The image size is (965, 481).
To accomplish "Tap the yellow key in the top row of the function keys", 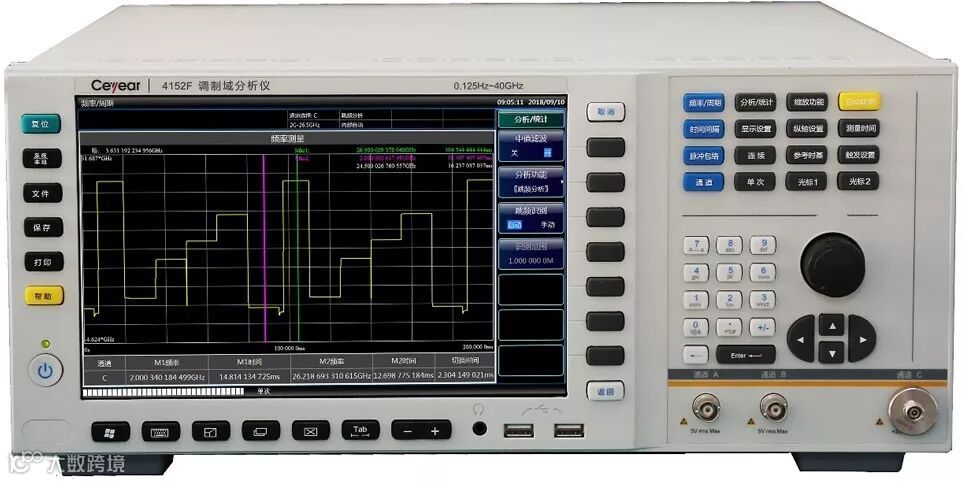I will click(x=859, y=101).
